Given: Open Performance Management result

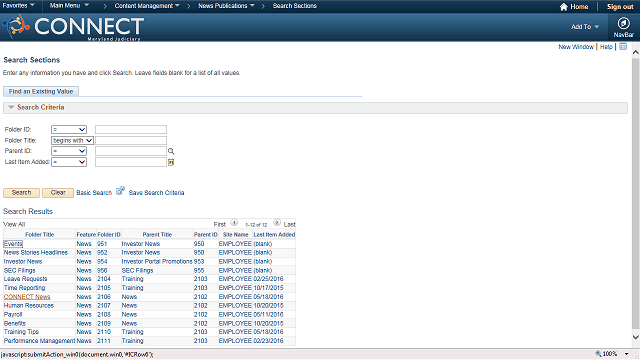Looking at the screenshot, I should 39,341.
